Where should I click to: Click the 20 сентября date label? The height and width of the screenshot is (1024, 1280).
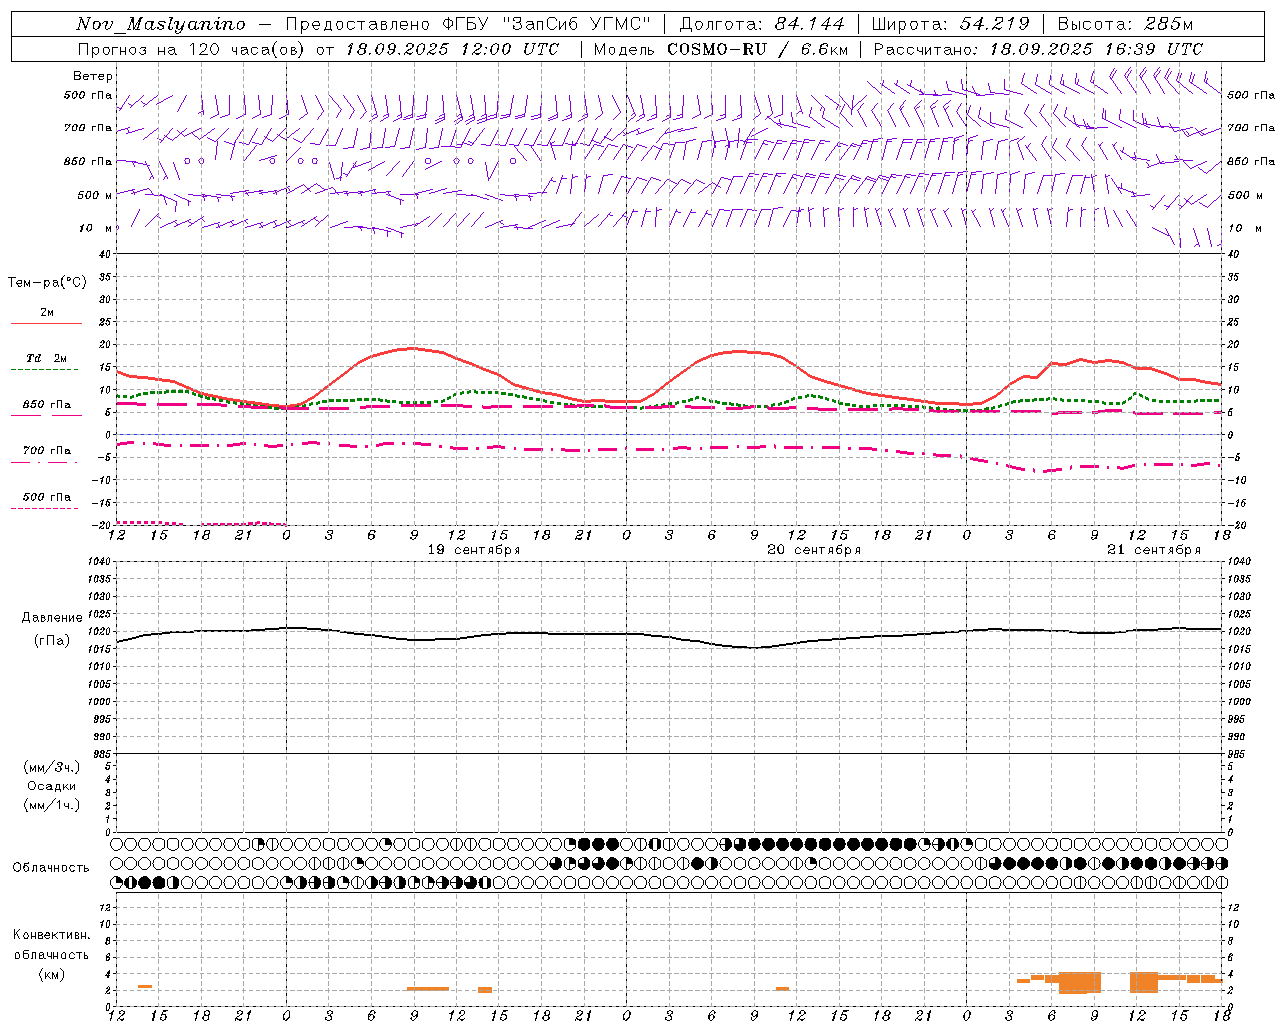click(814, 550)
